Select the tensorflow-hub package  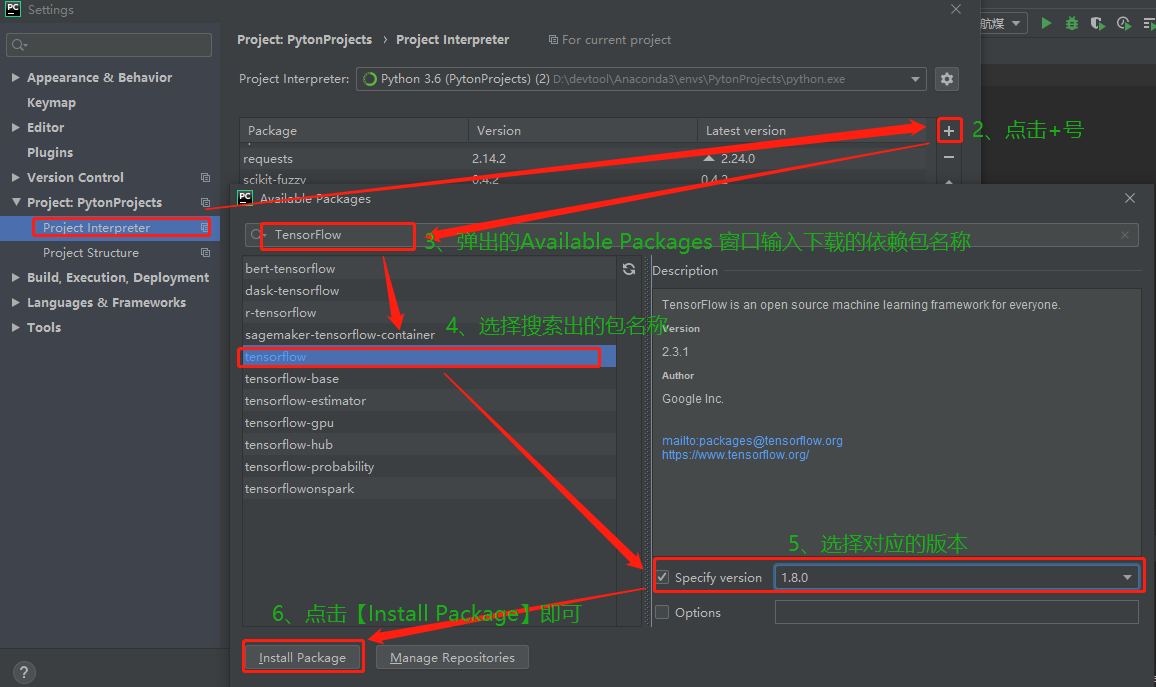coord(429,445)
